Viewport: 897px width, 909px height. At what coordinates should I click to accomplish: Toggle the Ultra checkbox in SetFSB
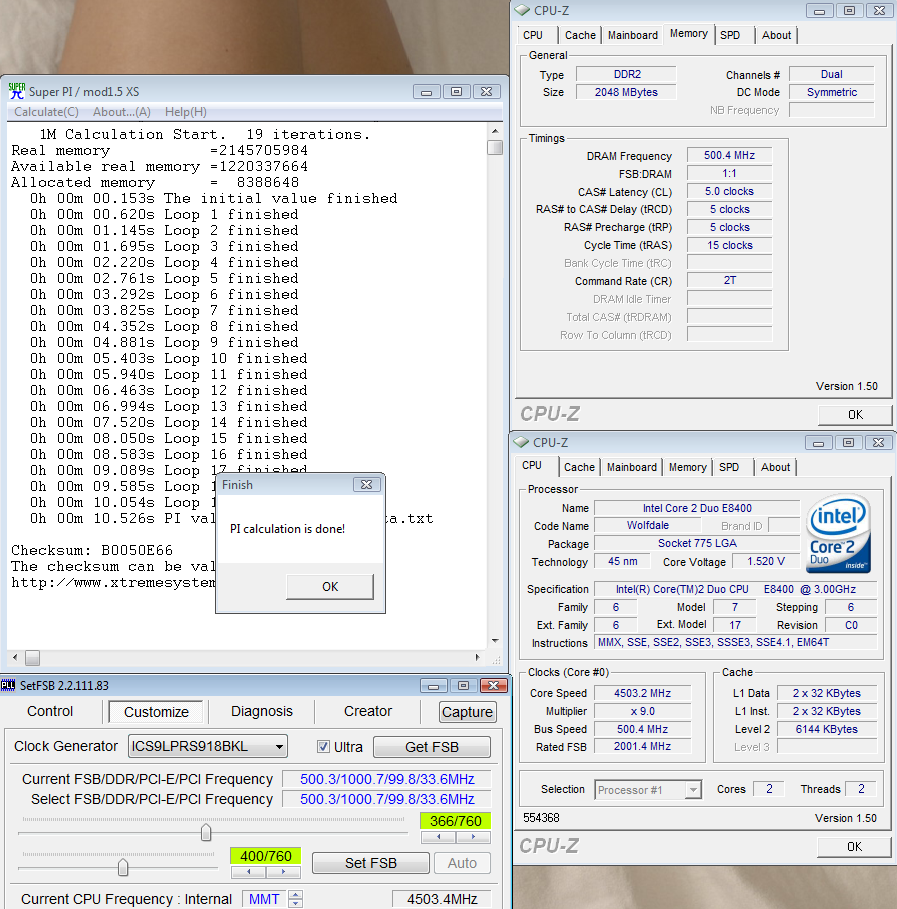(x=324, y=747)
